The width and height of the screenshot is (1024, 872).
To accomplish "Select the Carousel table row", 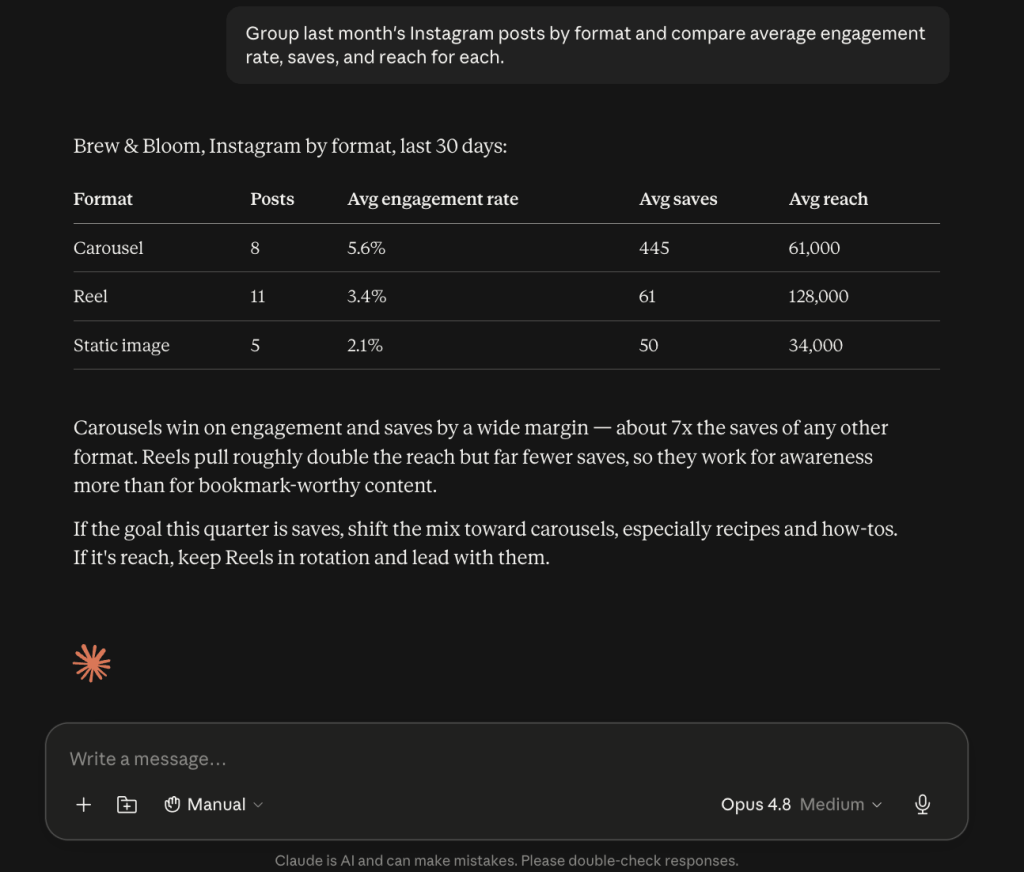I will coord(506,248).
